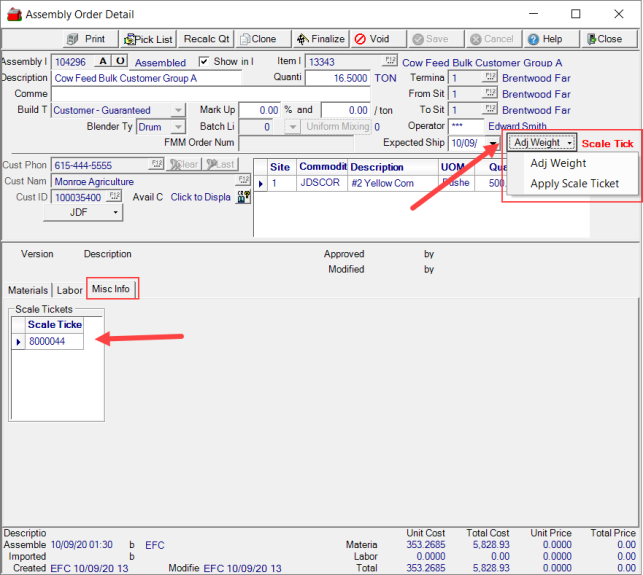
Task: Select Apply Scale Ticket menu option
Action: click(574, 183)
